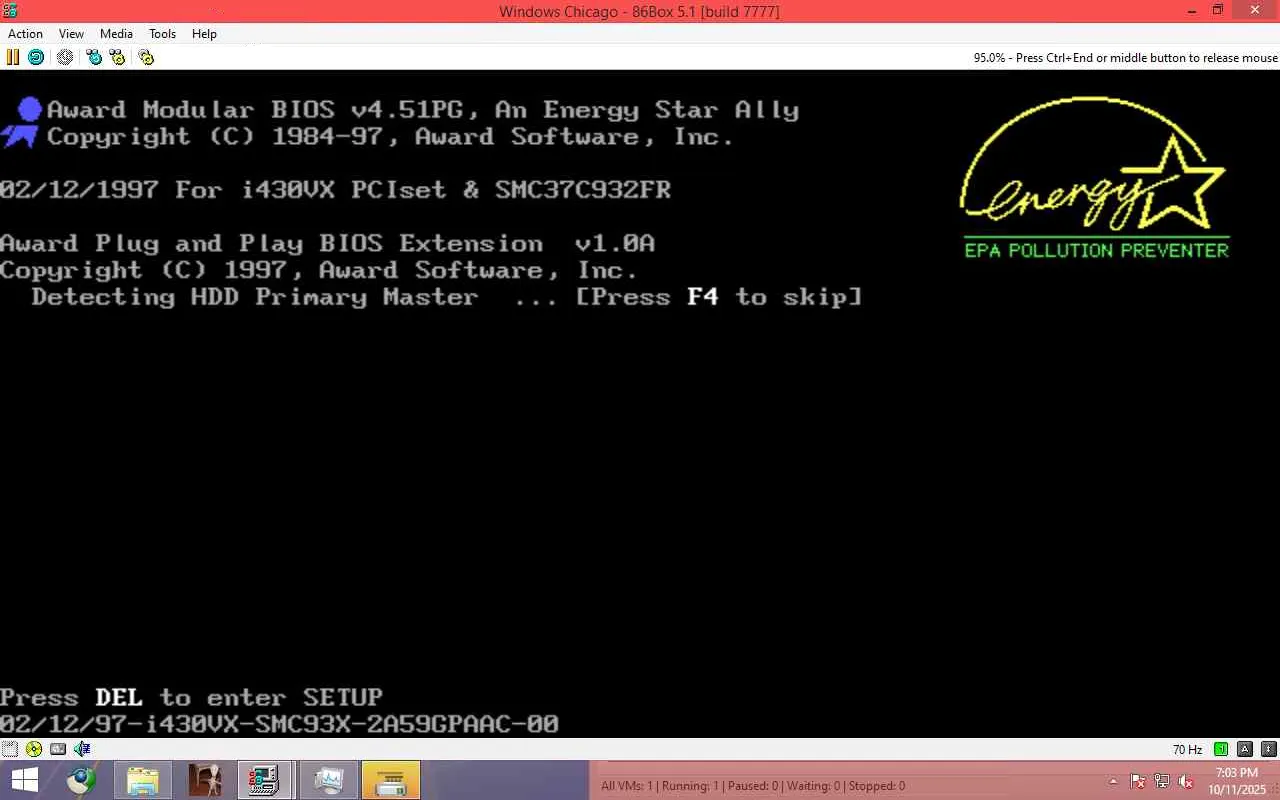The width and height of the screenshot is (1280, 800).
Task: Click the CD-ROM disc status bar icon
Action: [x=34, y=749]
